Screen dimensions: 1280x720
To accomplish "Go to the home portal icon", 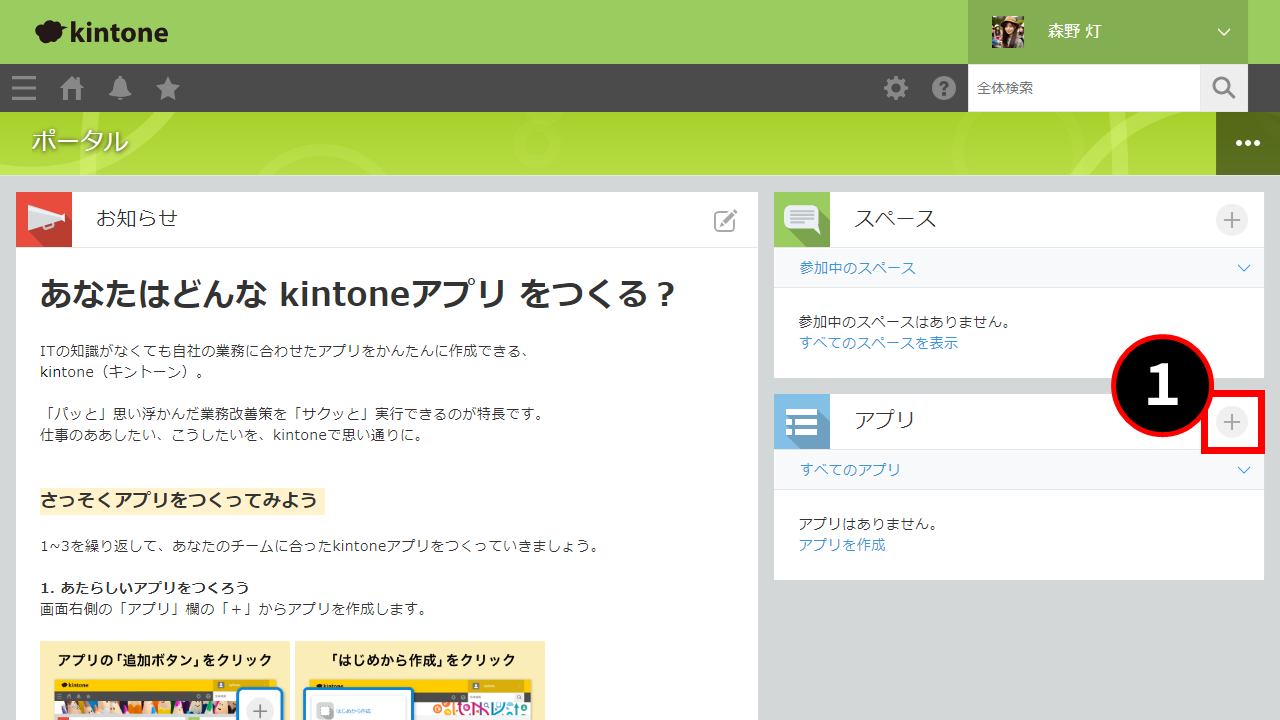I will [x=72, y=88].
